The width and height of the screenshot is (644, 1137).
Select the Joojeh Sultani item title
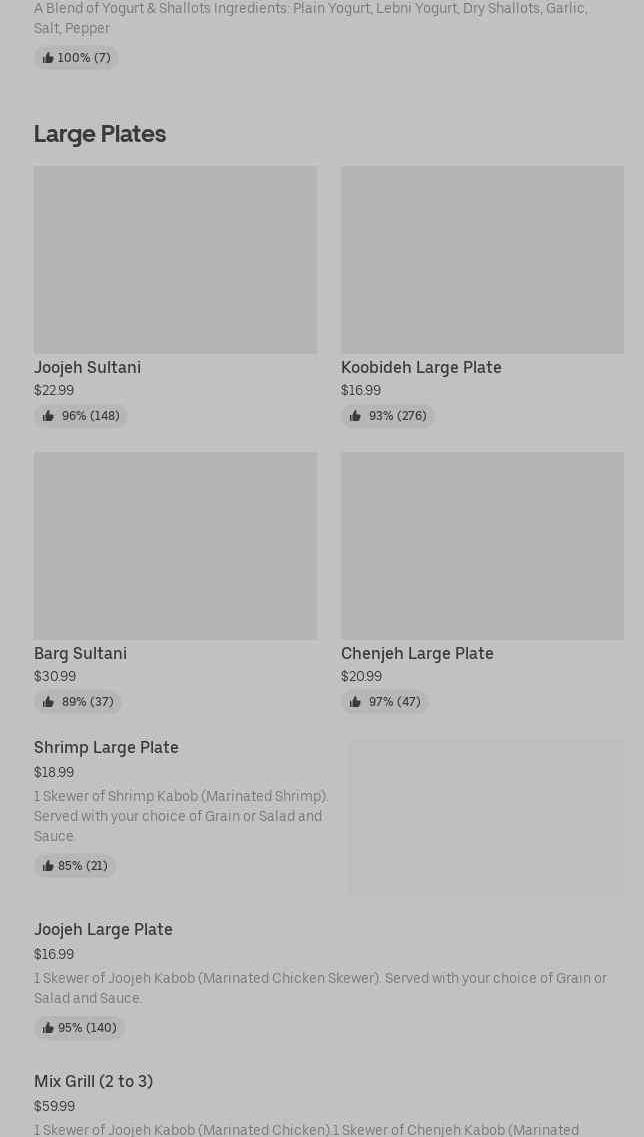(x=87, y=367)
